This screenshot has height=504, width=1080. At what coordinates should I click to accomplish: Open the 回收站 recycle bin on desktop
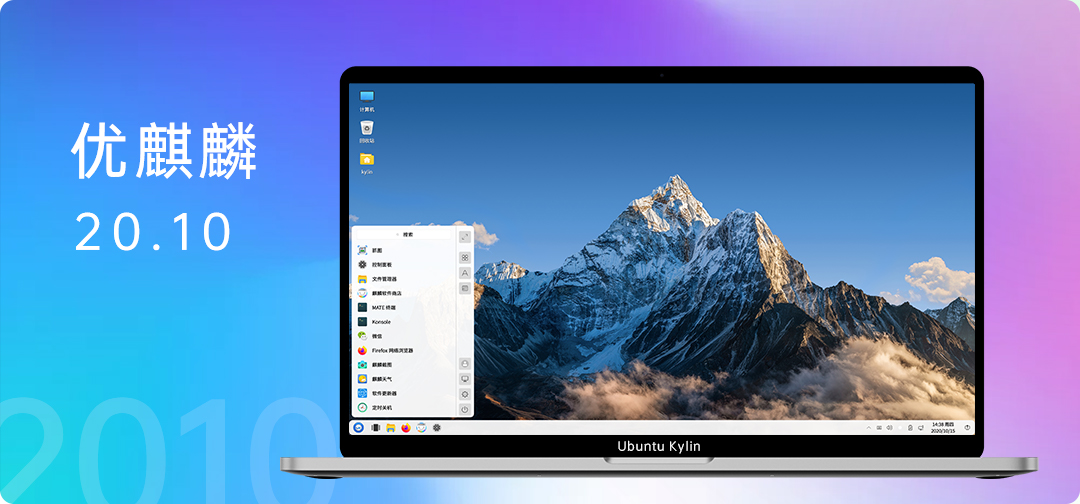(367, 128)
